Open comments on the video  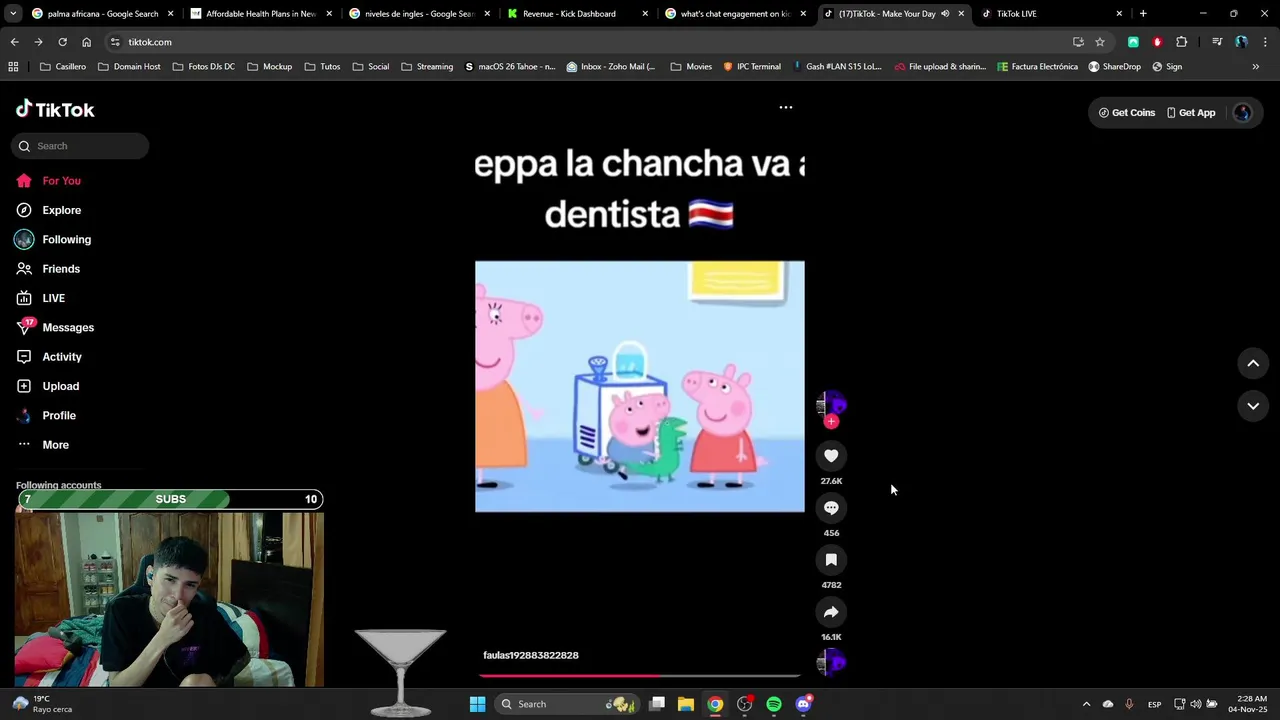tap(831, 508)
